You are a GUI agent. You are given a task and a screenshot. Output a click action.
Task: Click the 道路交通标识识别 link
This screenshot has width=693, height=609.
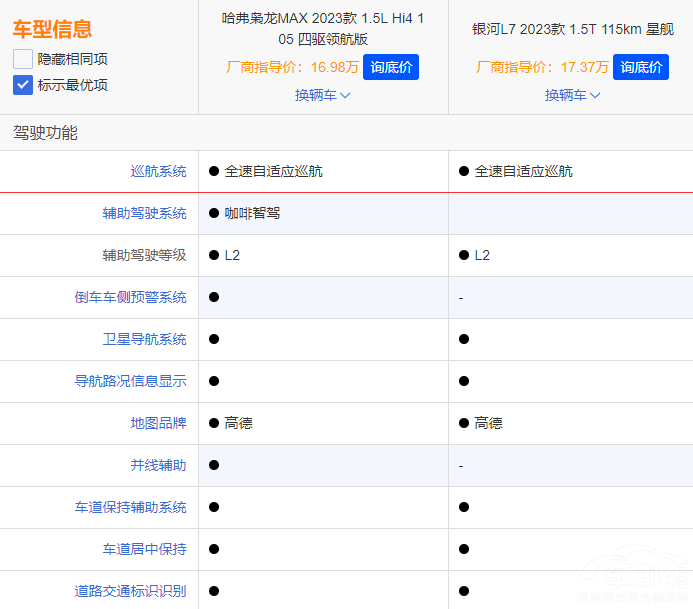click(130, 591)
